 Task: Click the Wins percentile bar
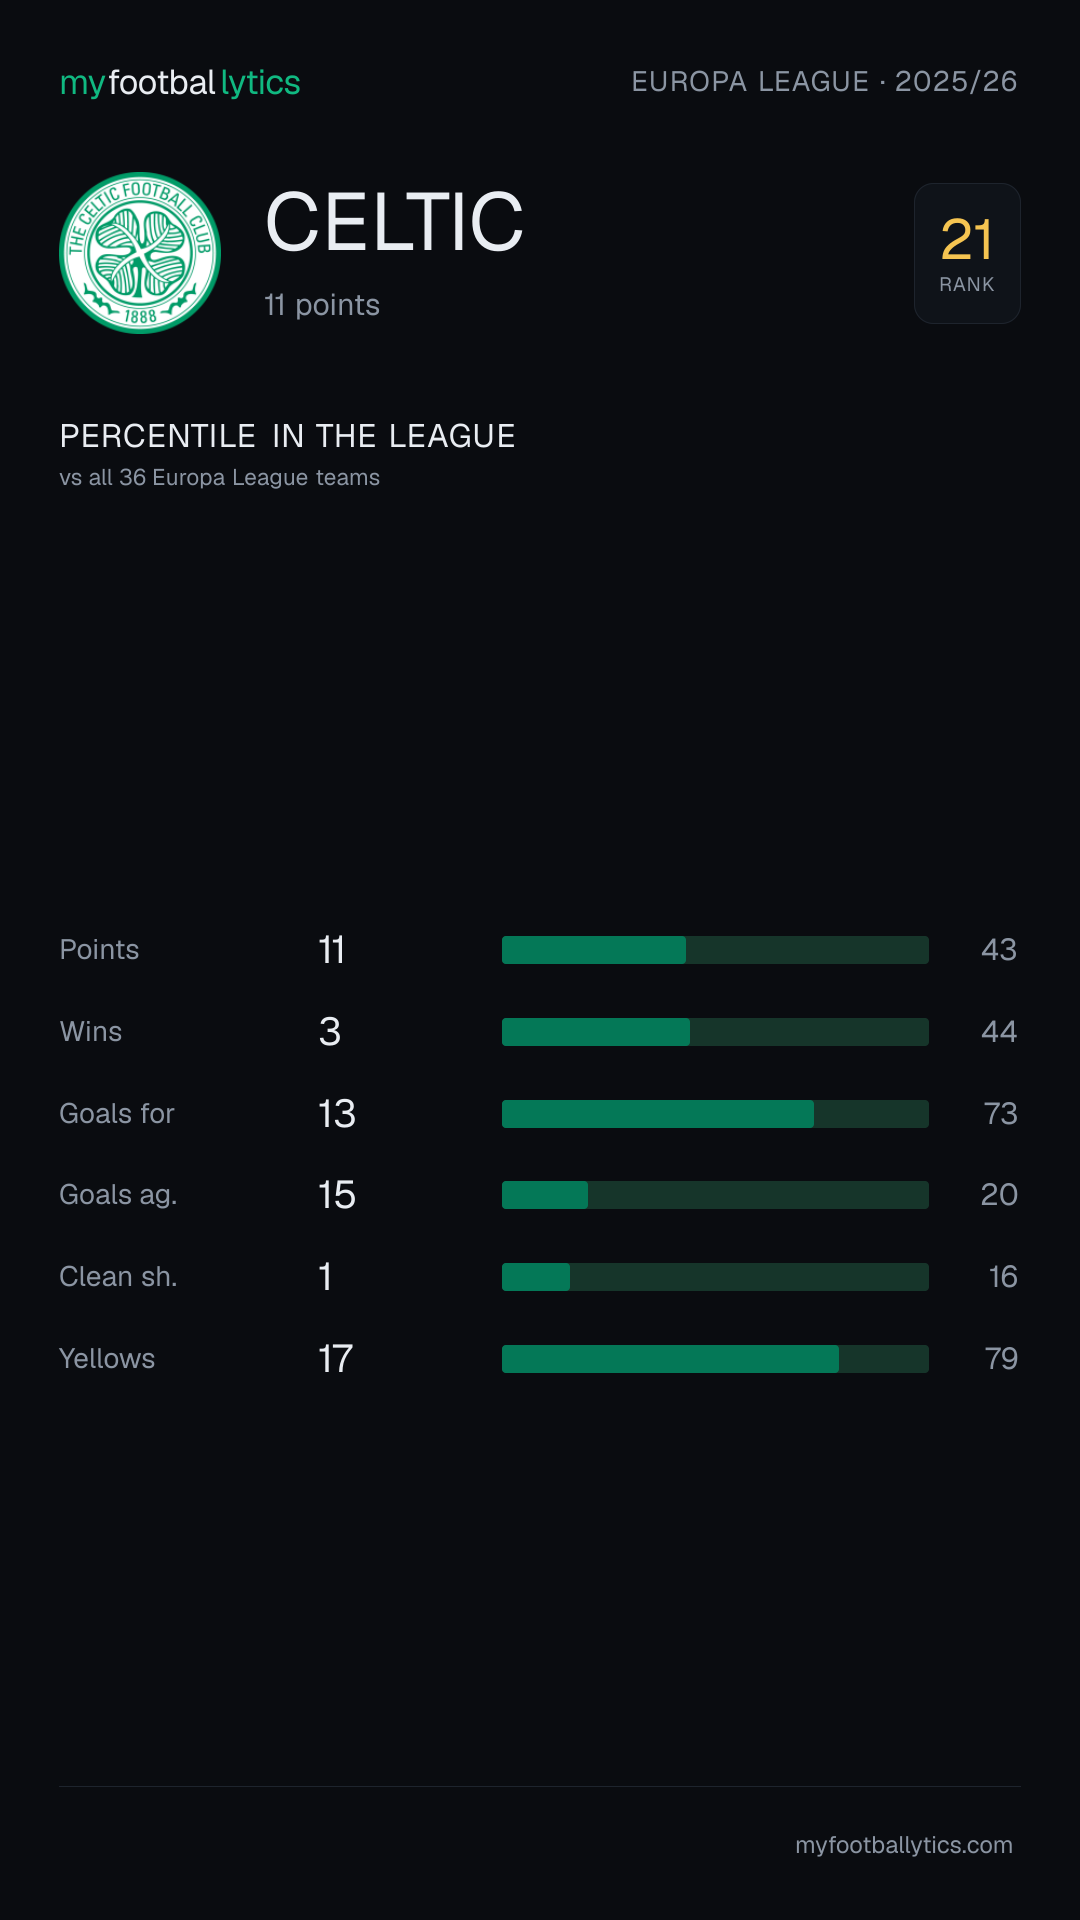715,1032
